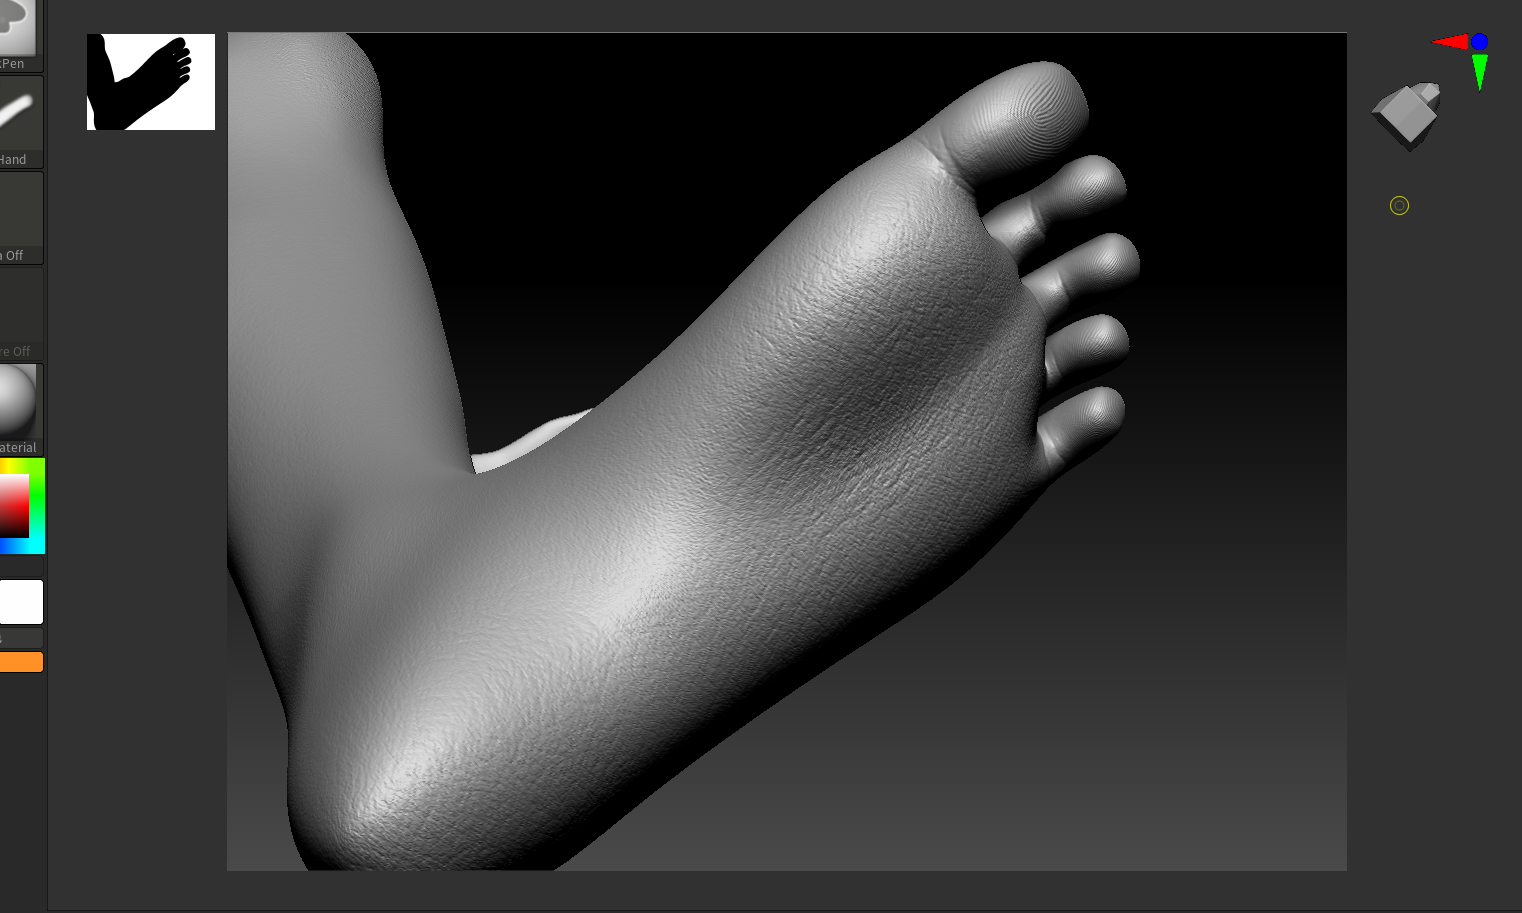Click the rainbow hue border of color picker
This screenshot has height=913, width=1522.
click(x=38, y=506)
